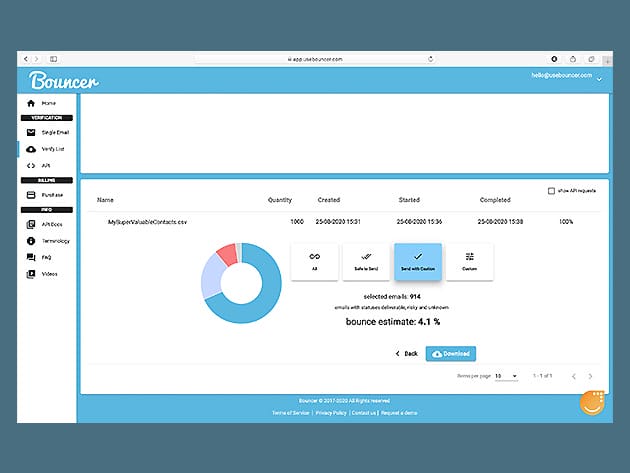Open the Videos section
The height and width of the screenshot is (473, 630).
click(49, 273)
